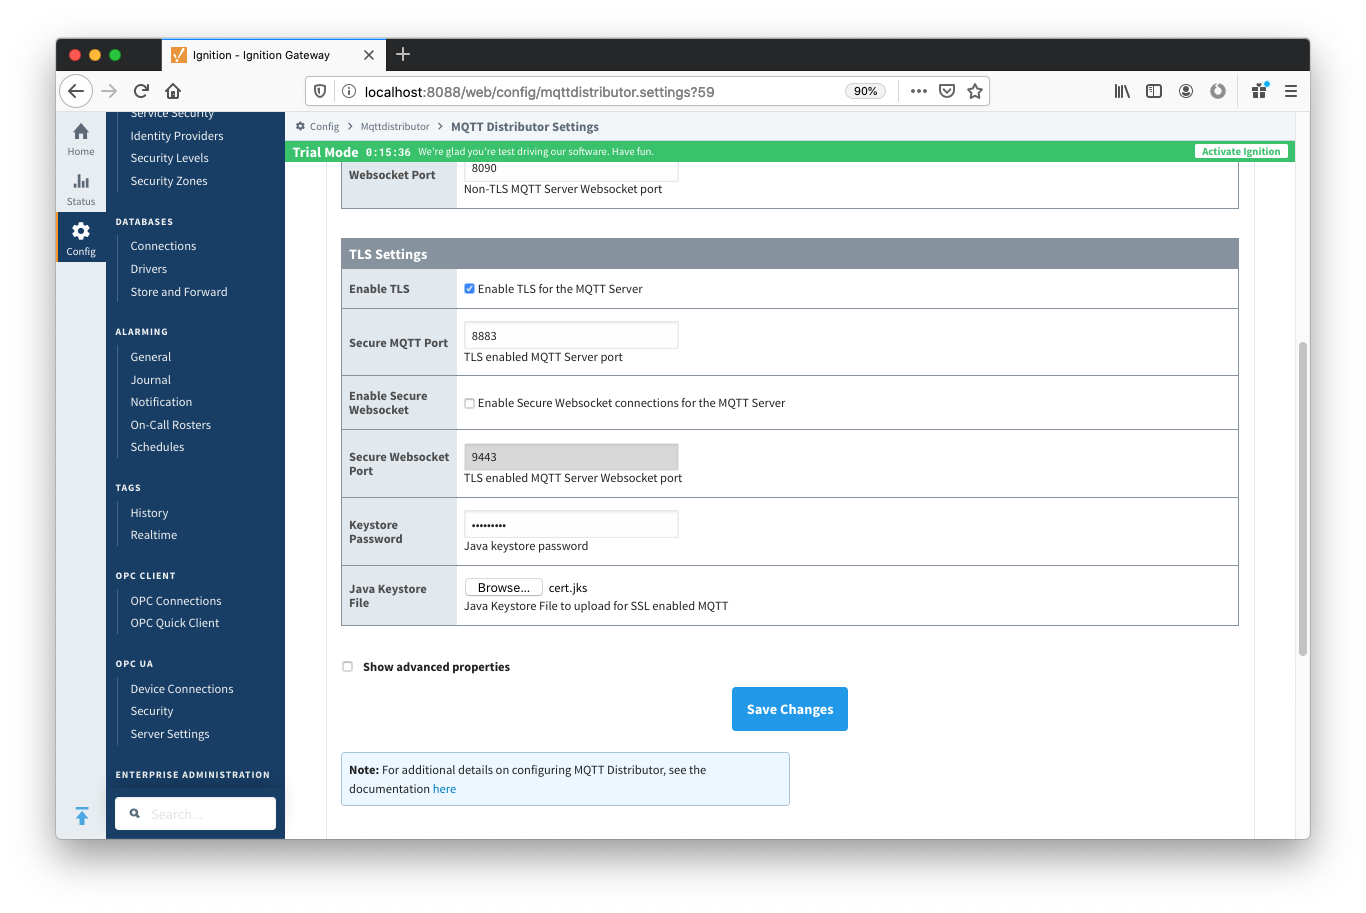Reload the current page
Screen dimensions: 1366x913
141,91
